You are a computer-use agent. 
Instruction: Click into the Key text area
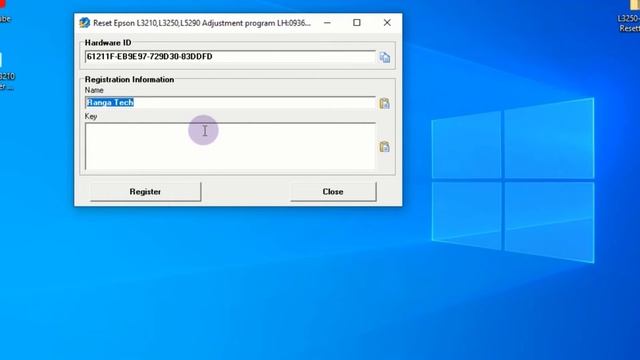[x=230, y=146]
